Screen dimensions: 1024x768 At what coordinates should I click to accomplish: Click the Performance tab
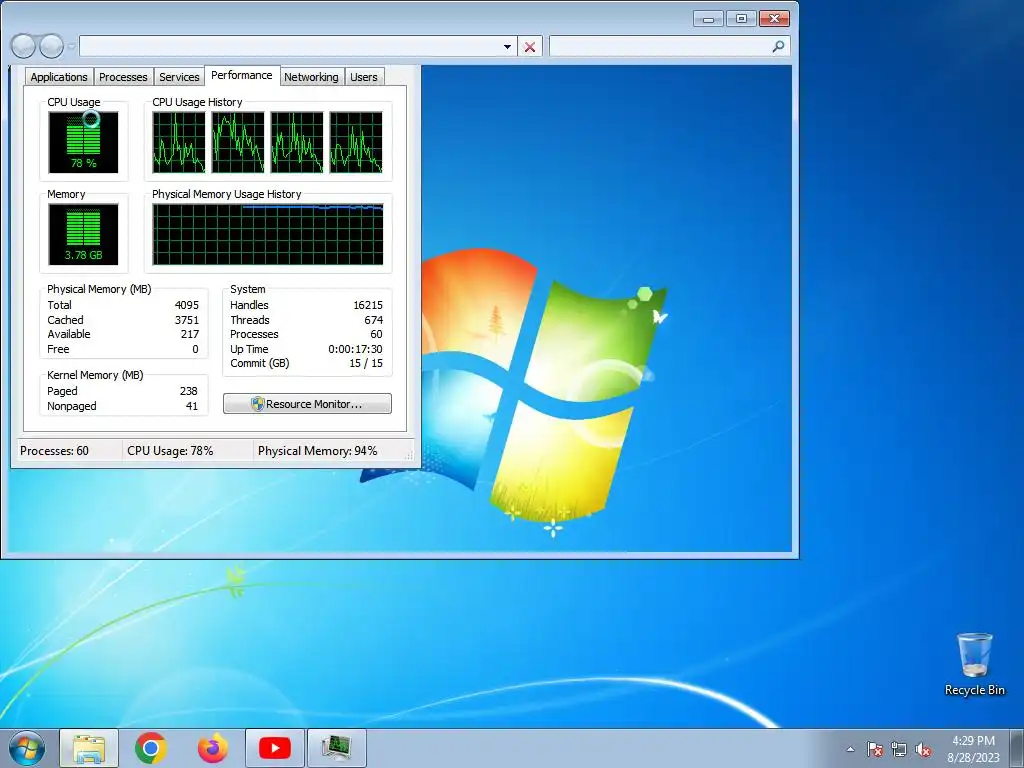242,75
